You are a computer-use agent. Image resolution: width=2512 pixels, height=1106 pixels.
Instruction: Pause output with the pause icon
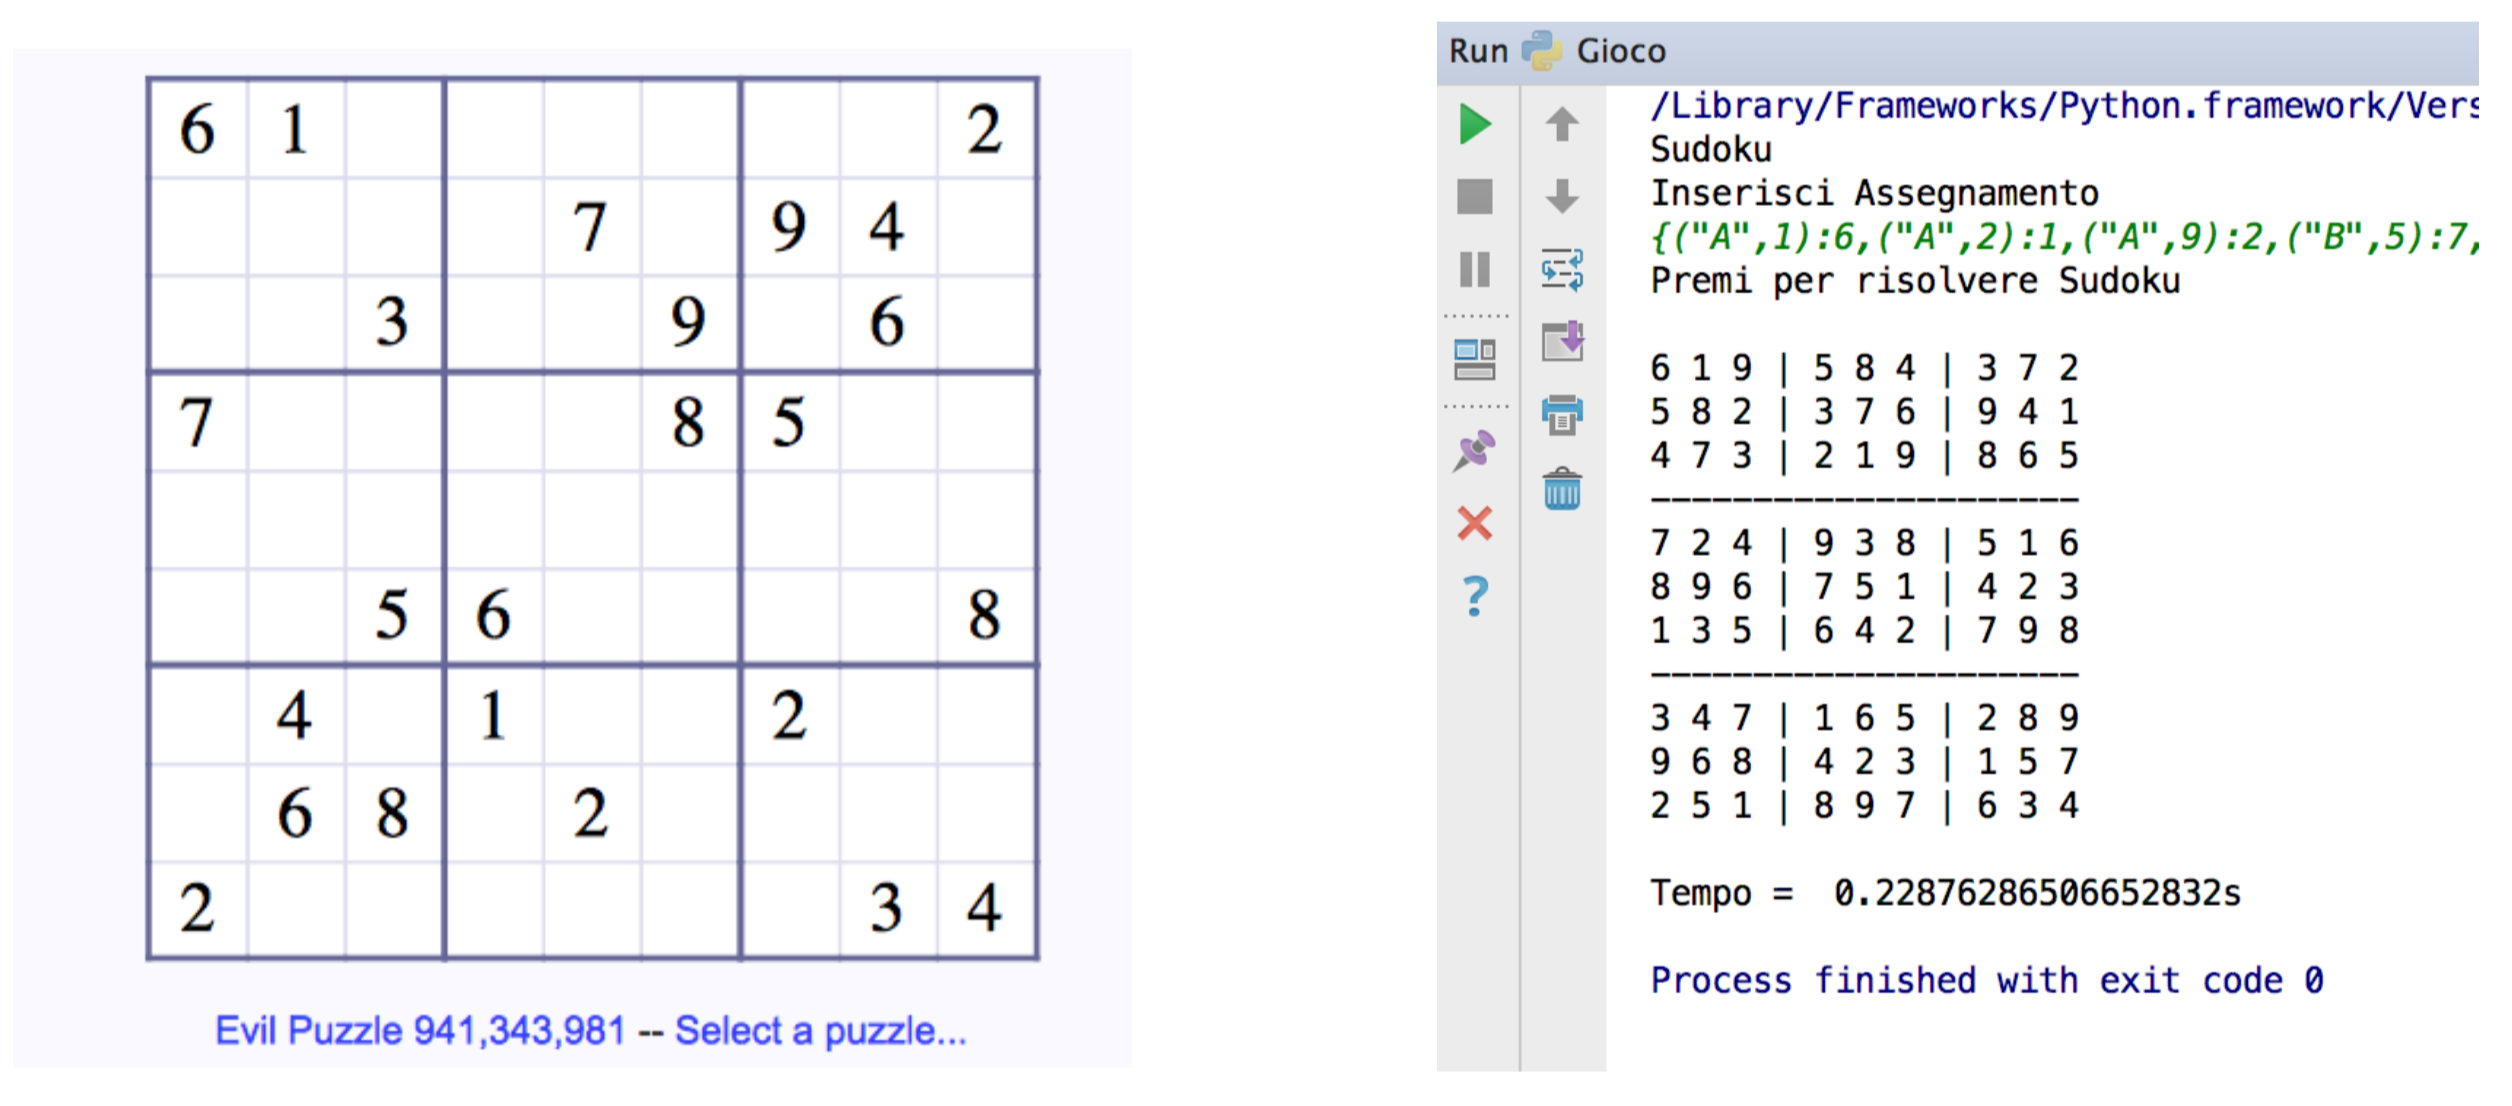click(1475, 269)
